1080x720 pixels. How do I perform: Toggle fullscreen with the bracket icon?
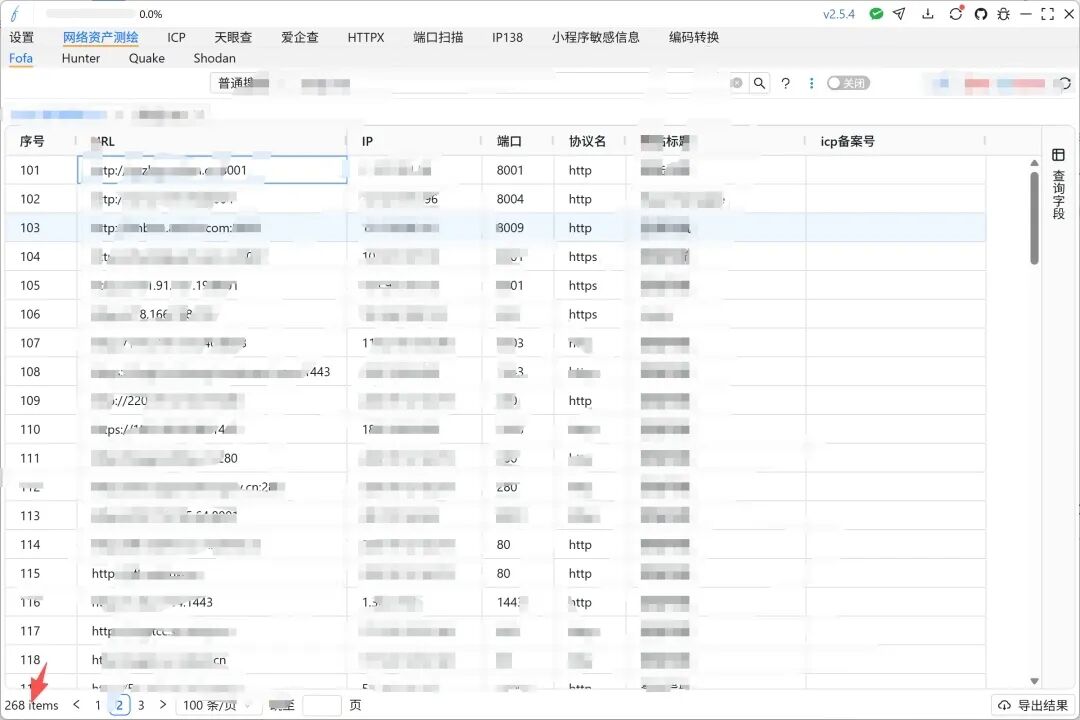[1048, 14]
